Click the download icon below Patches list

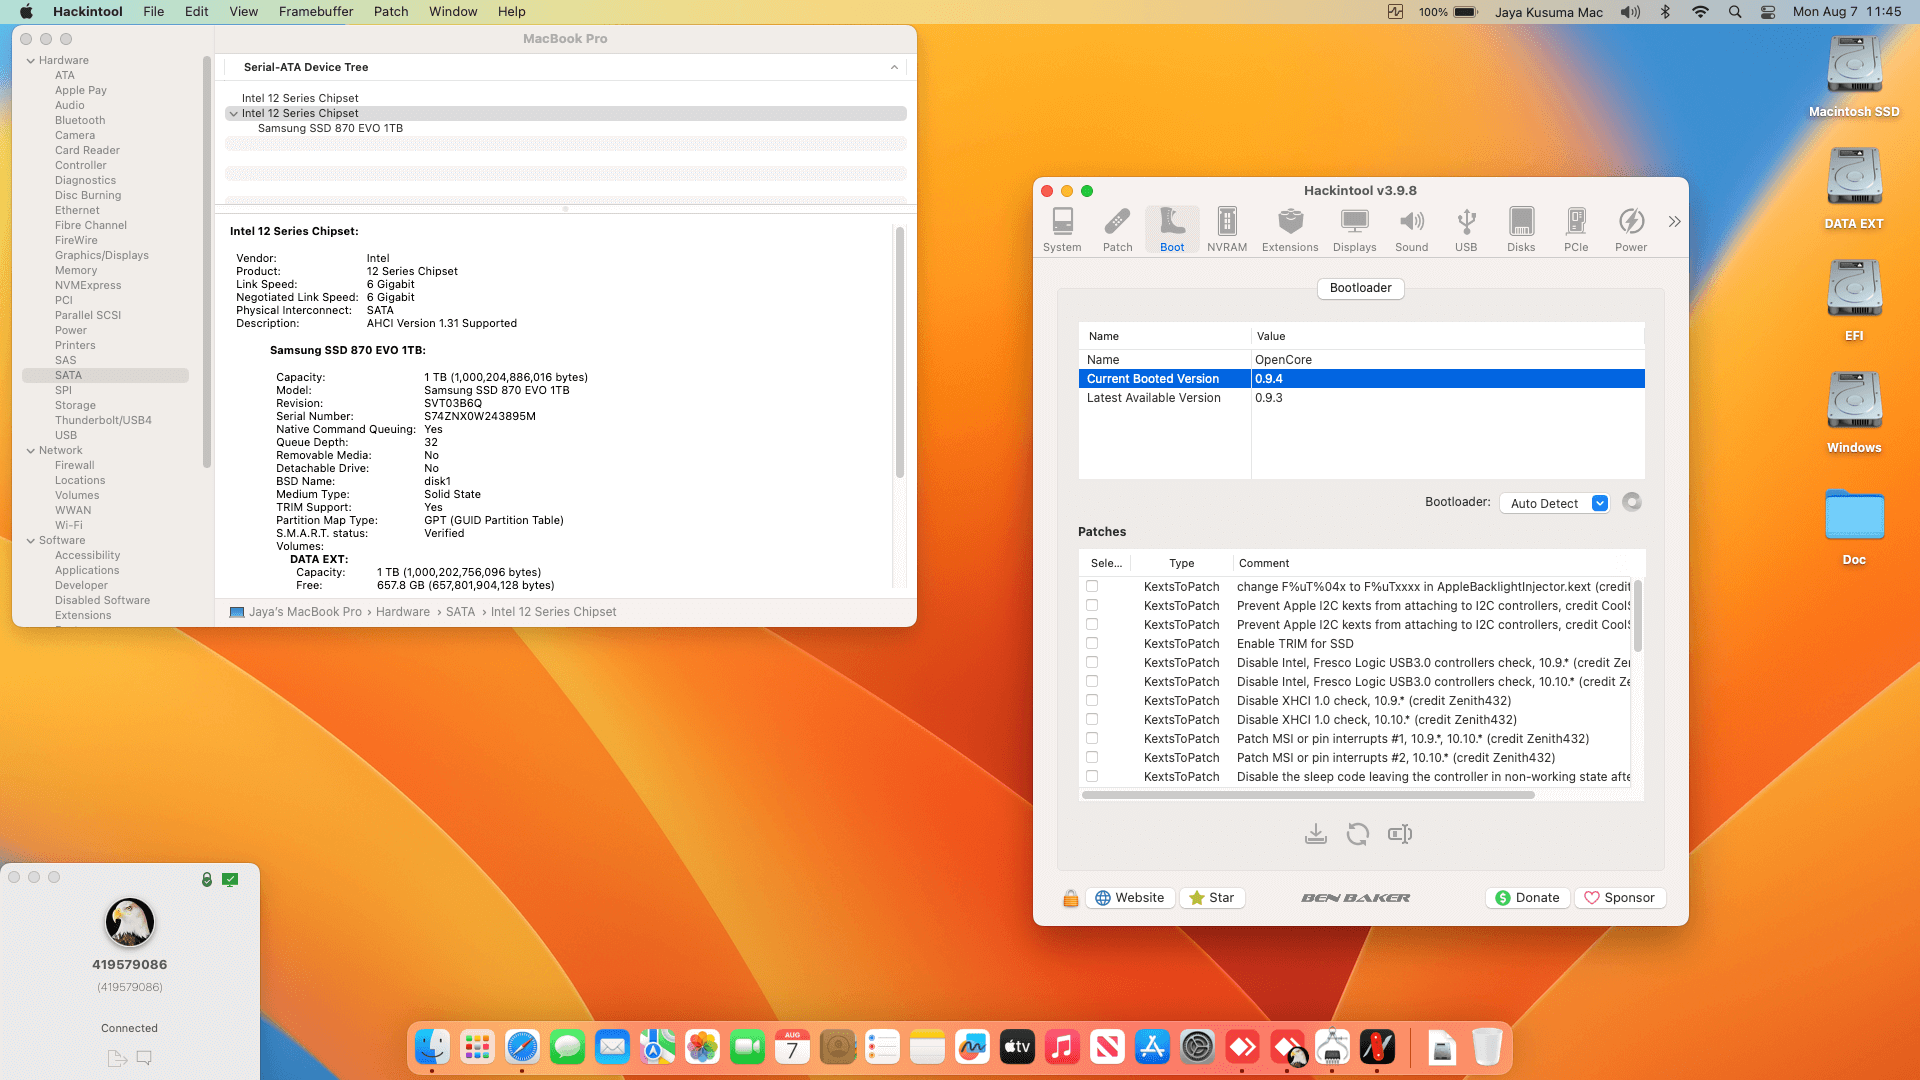(1315, 834)
